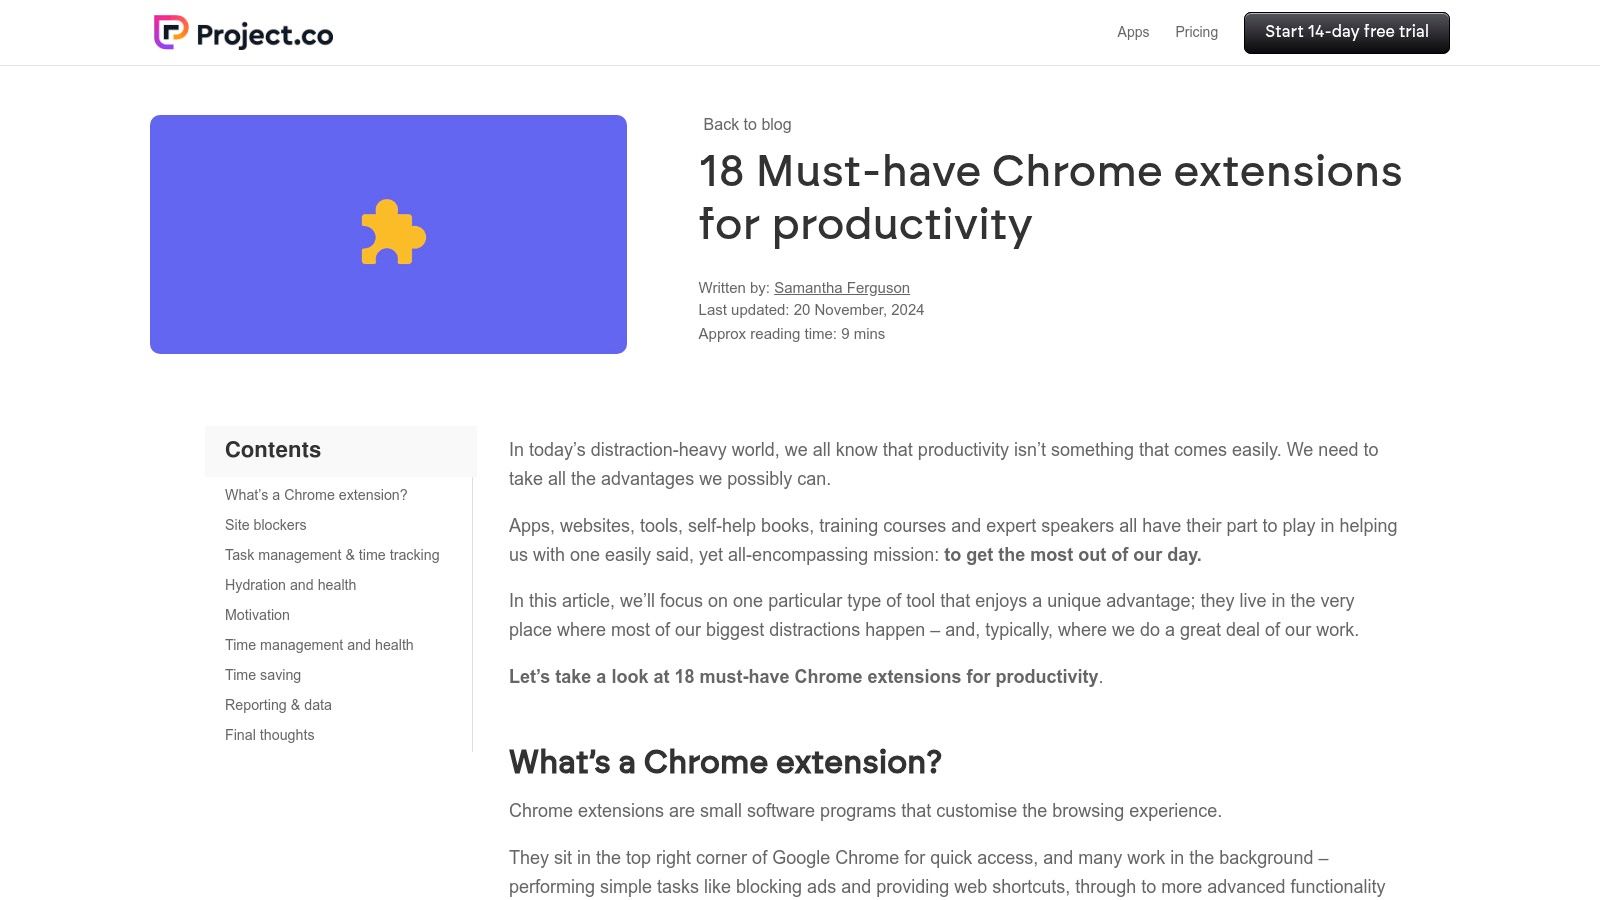Viewport: 1600px width, 900px height.
Task: Click the Approx reading time text
Action: click(791, 334)
